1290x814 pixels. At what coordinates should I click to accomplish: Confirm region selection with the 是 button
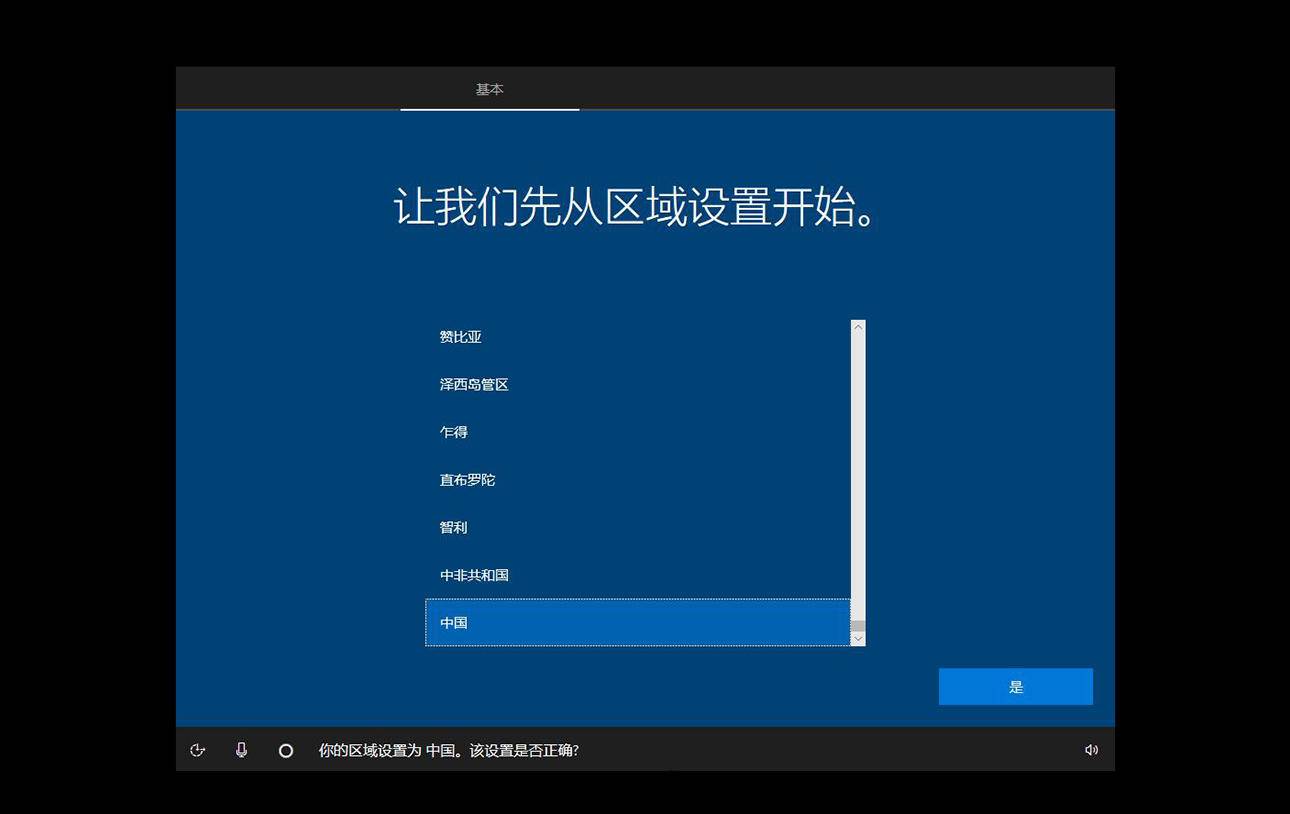pos(1015,686)
